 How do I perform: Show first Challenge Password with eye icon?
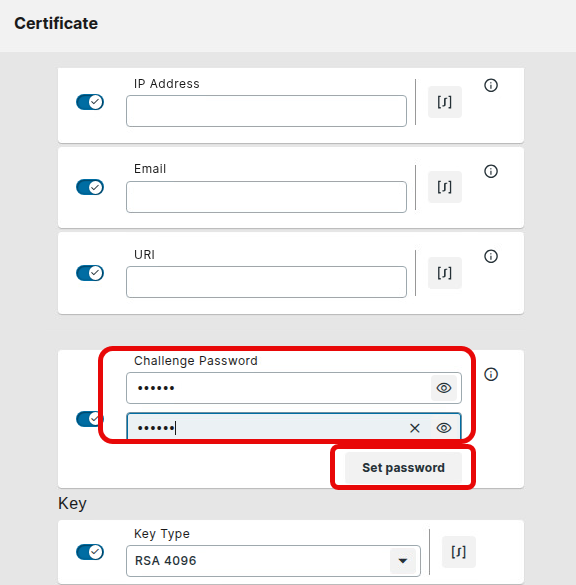(x=444, y=388)
